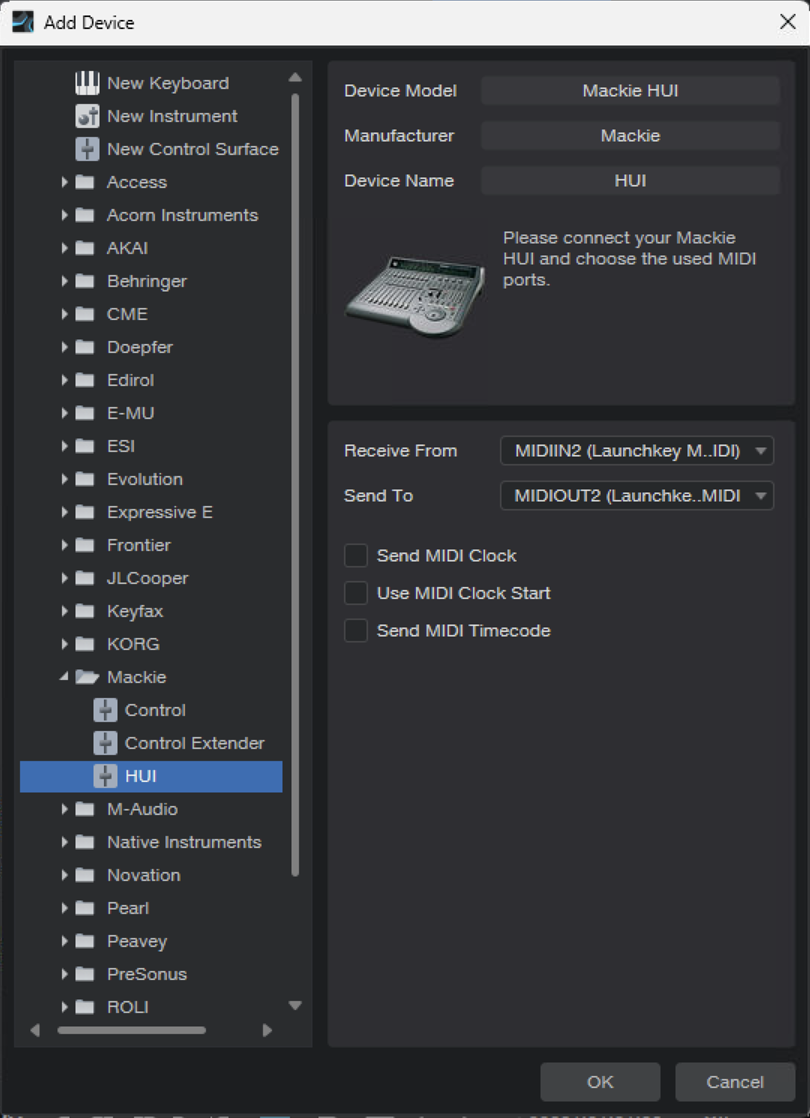Click the Access folder icon
Viewport: 810px width, 1118px height.
click(85, 182)
